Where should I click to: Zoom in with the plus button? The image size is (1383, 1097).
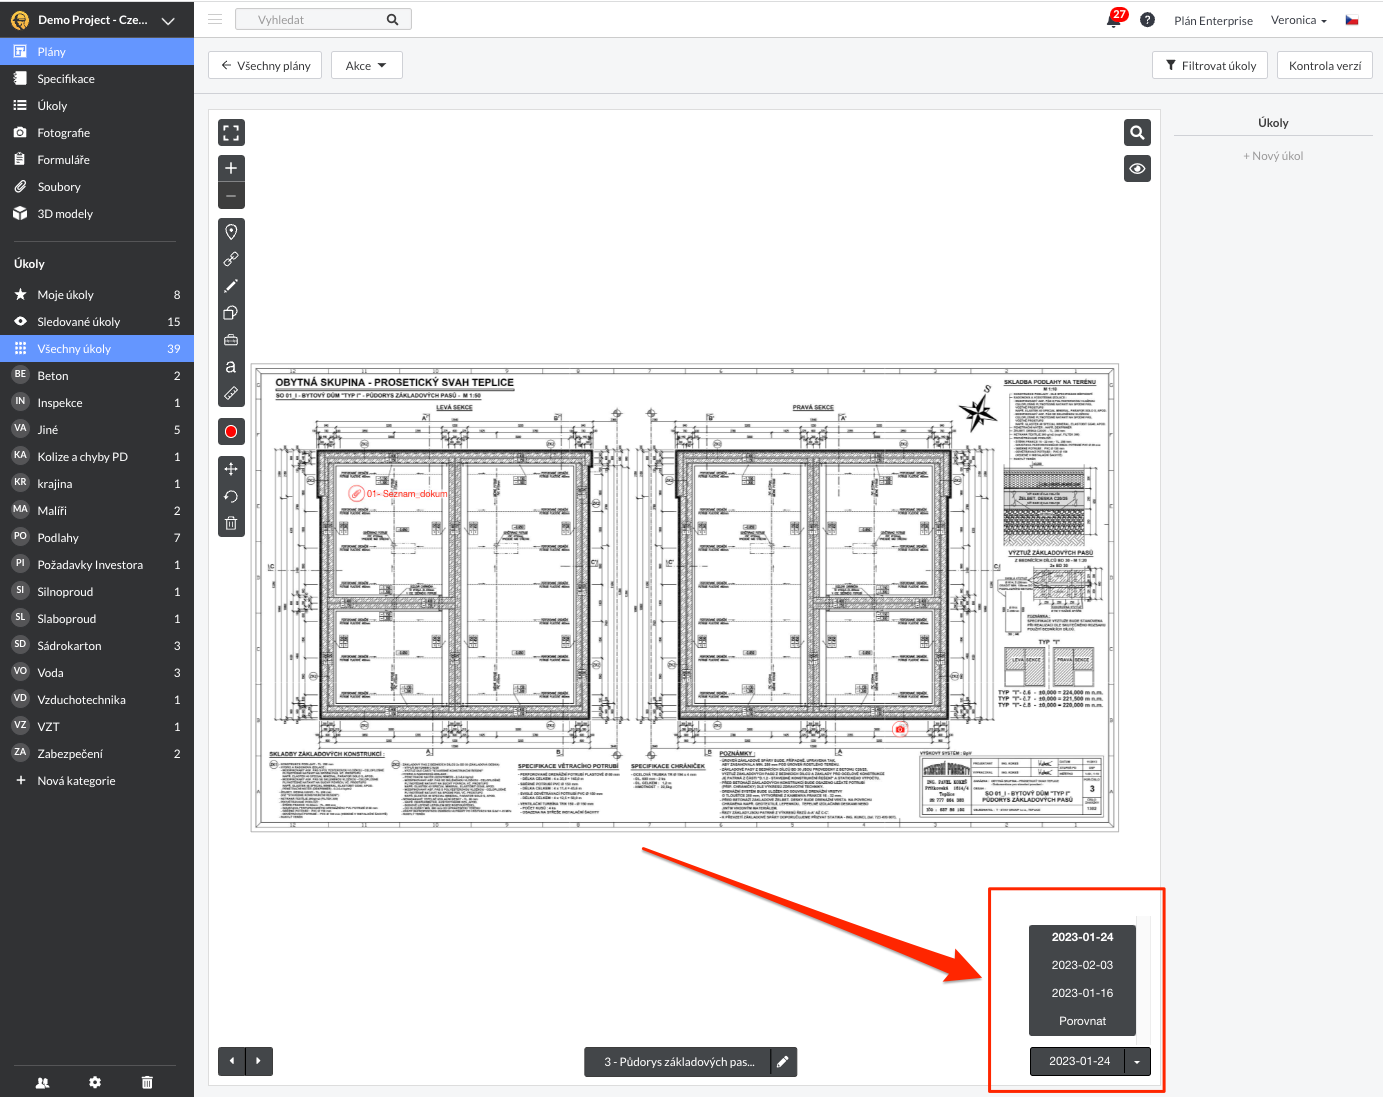coord(231,168)
